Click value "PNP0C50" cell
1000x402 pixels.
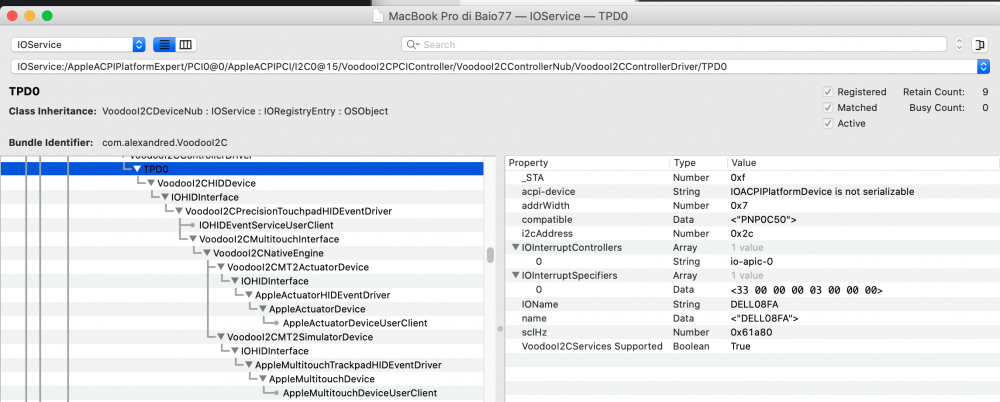click(764, 220)
